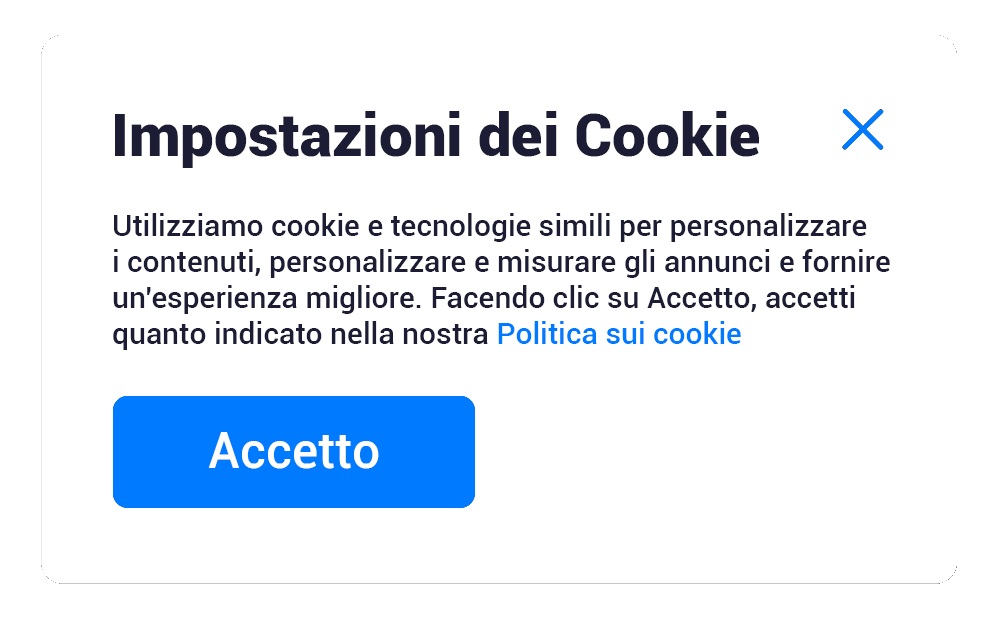Click the cross icon to close the banner
The image size is (1000, 625).
[x=862, y=129]
